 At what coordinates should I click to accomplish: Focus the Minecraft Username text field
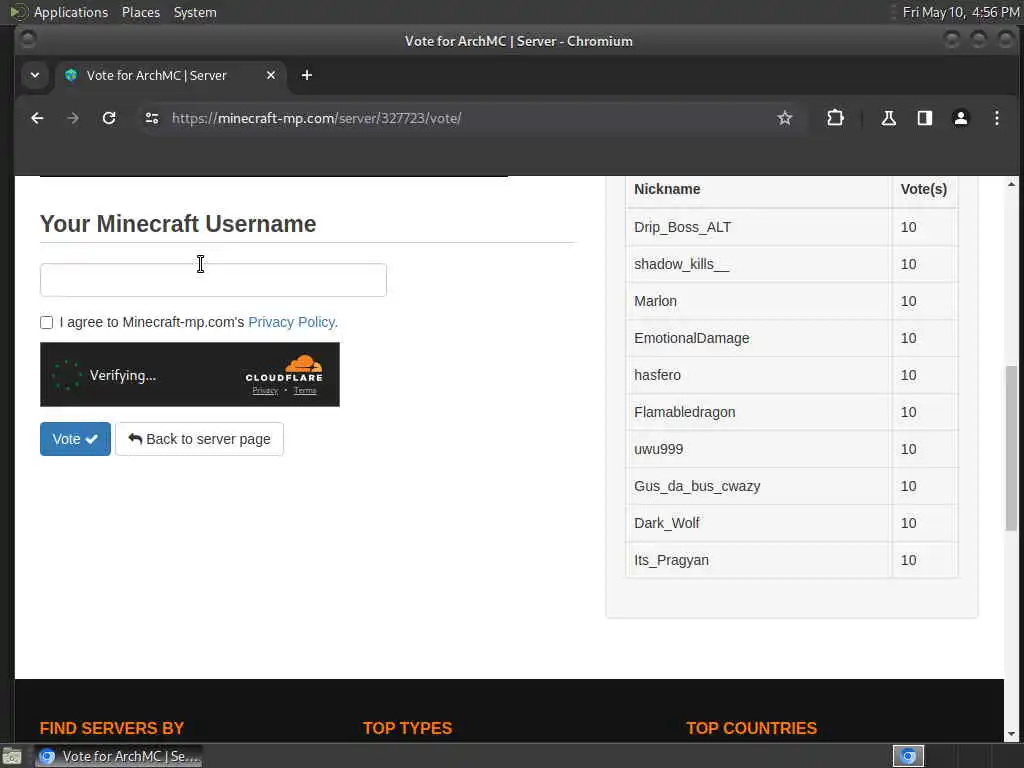pos(213,280)
